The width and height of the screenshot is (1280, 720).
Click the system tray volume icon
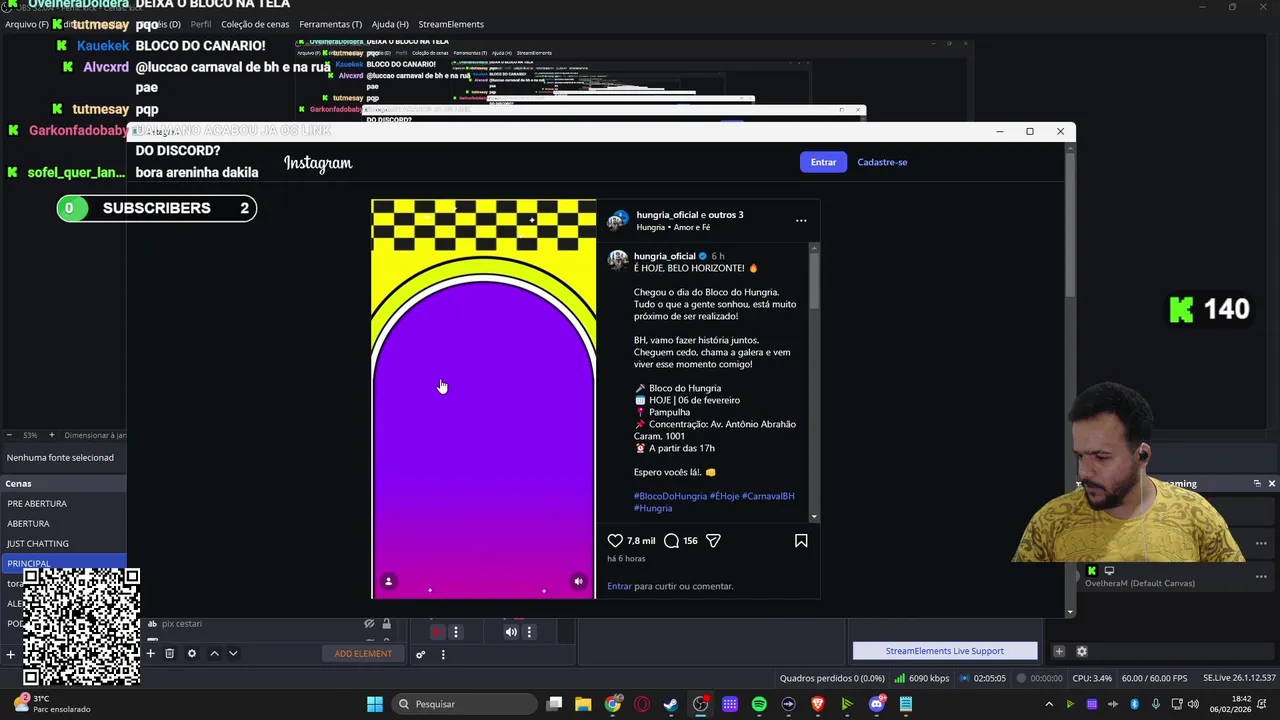tap(1192, 704)
